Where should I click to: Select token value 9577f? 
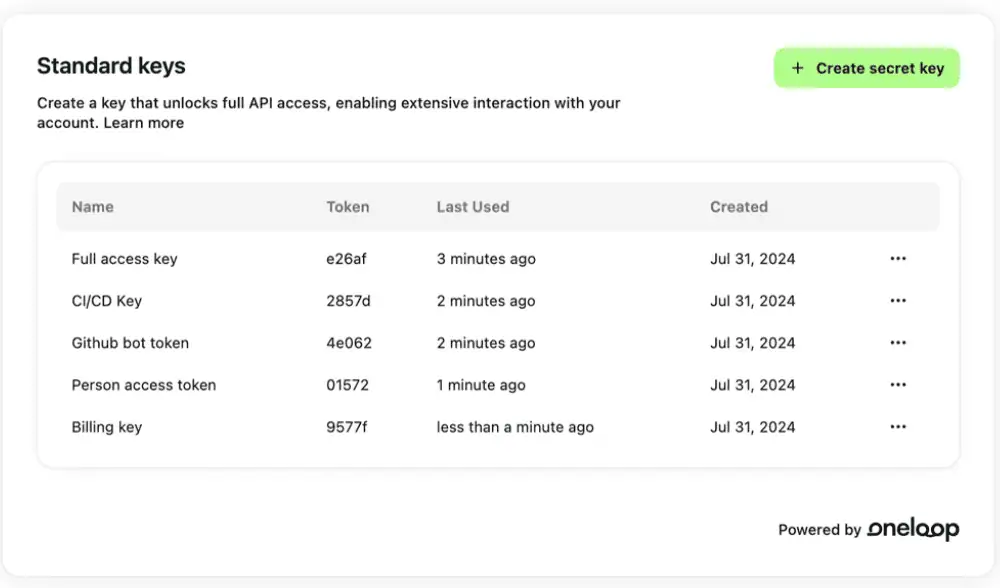[x=346, y=427]
